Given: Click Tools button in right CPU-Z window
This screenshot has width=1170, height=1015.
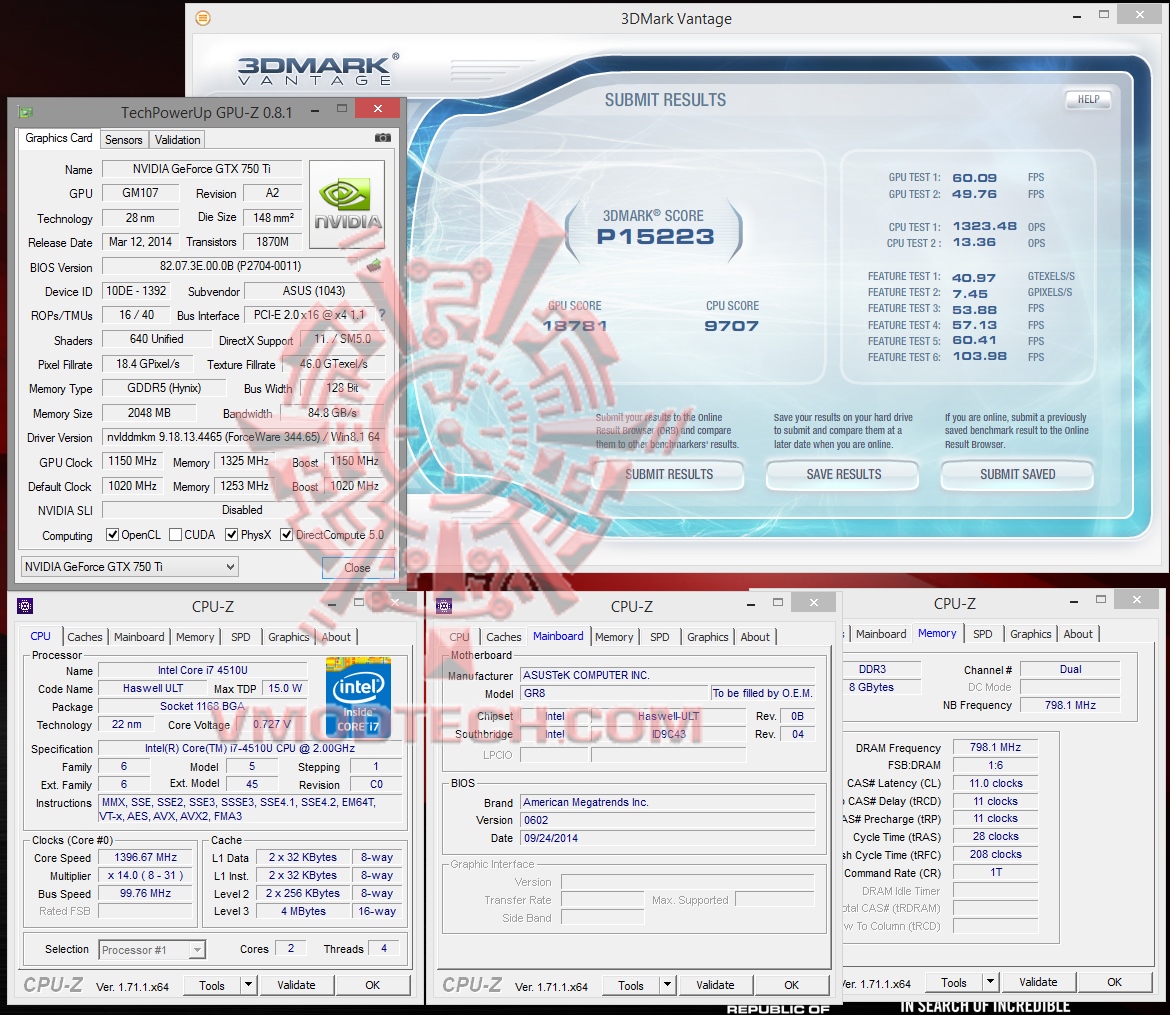Looking at the screenshot, I should (x=954, y=982).
